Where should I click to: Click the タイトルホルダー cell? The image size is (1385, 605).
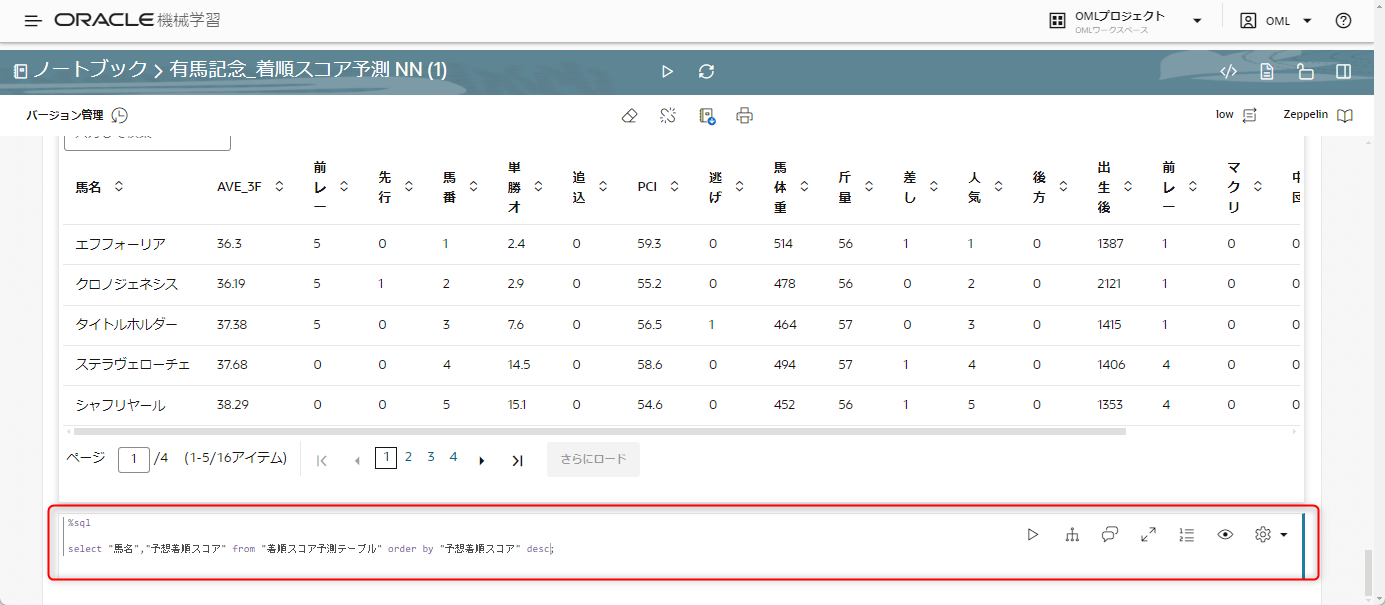pyautogui.click(x=127, y=325)
